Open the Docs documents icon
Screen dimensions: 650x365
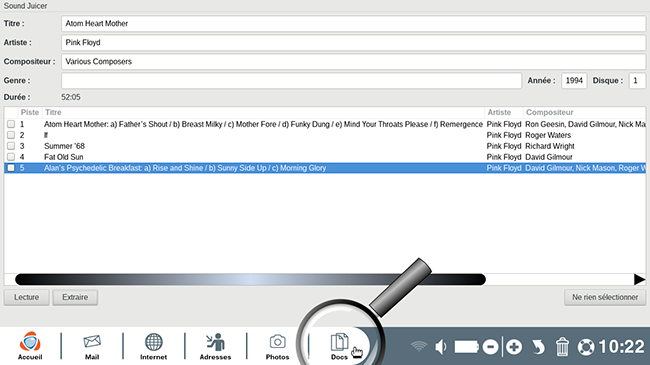point(339,346)
